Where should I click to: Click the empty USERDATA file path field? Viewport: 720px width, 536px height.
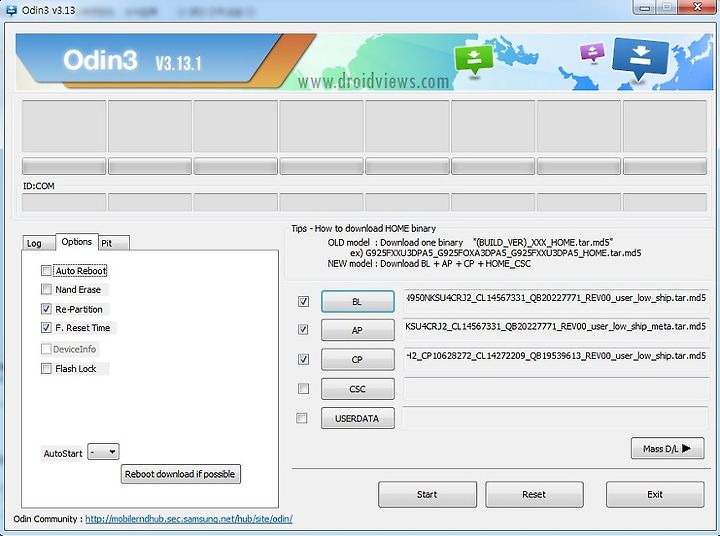coord(555,418)
